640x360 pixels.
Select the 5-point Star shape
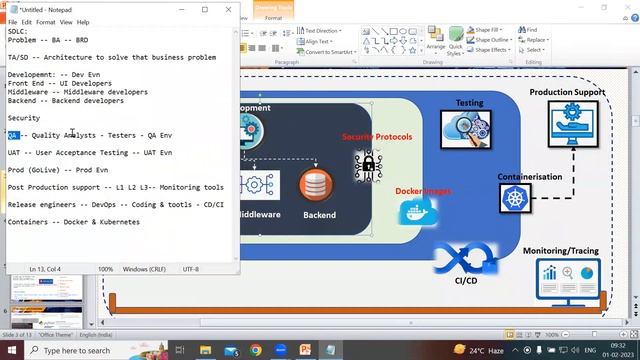413,50
